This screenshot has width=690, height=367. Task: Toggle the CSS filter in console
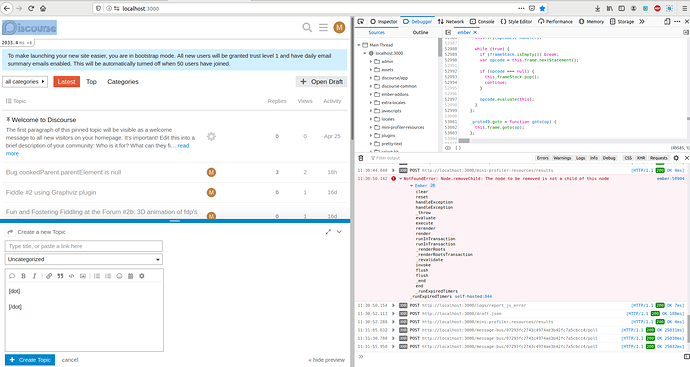(628, 158)
